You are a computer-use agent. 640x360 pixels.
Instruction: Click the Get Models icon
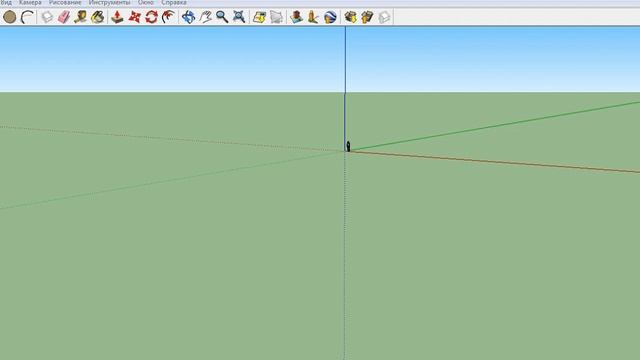coord(350,17)
